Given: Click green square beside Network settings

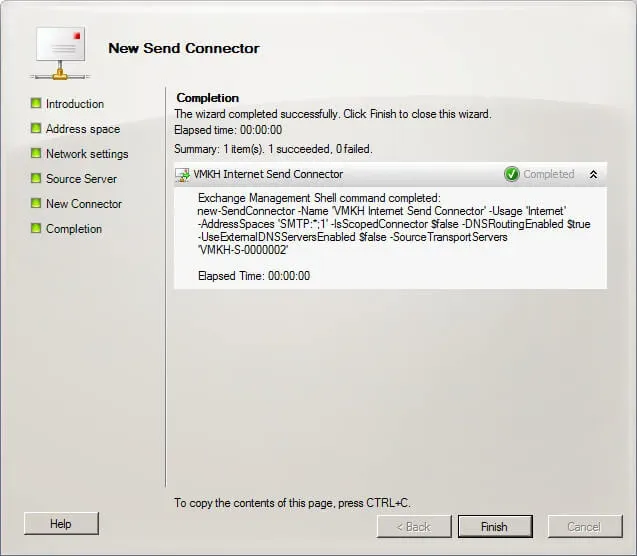Looking at the screenshot, I should (x=36, y=153).
